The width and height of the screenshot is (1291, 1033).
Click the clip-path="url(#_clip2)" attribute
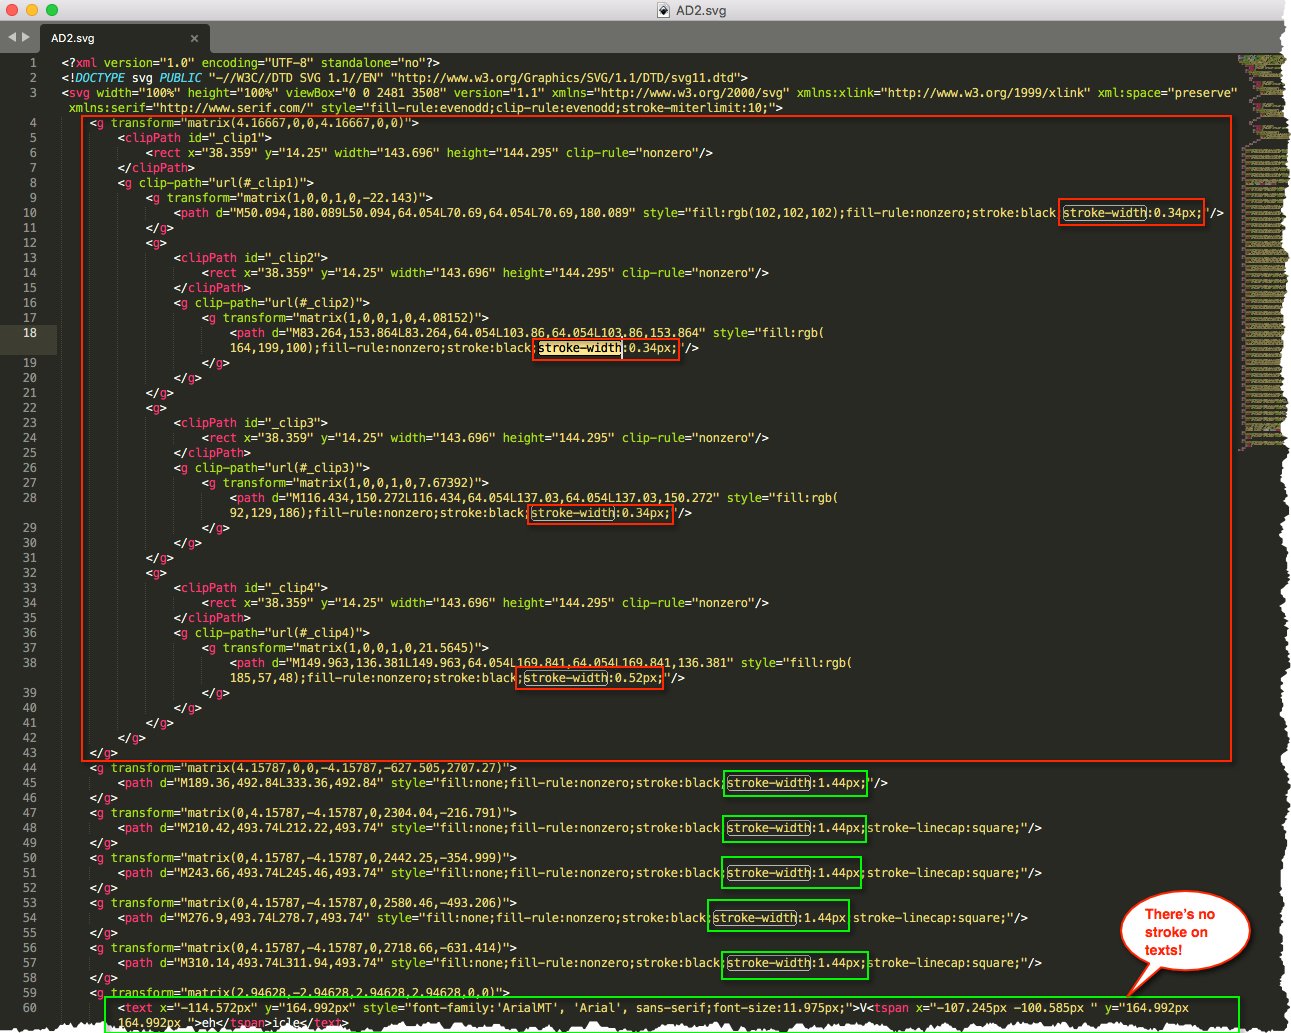(278, 303)
